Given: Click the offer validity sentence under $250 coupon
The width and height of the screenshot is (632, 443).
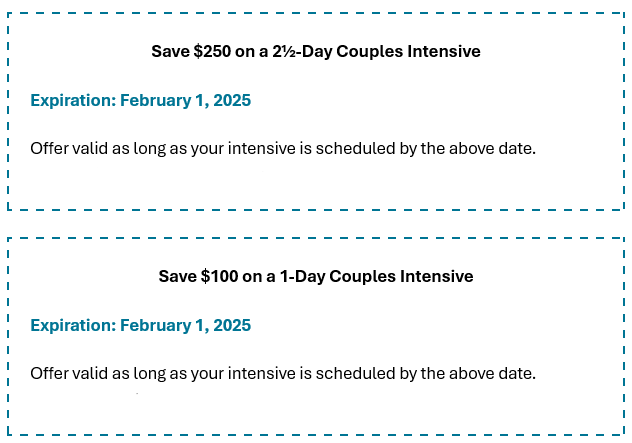Looking at the screenshot, I should point(283,149).
